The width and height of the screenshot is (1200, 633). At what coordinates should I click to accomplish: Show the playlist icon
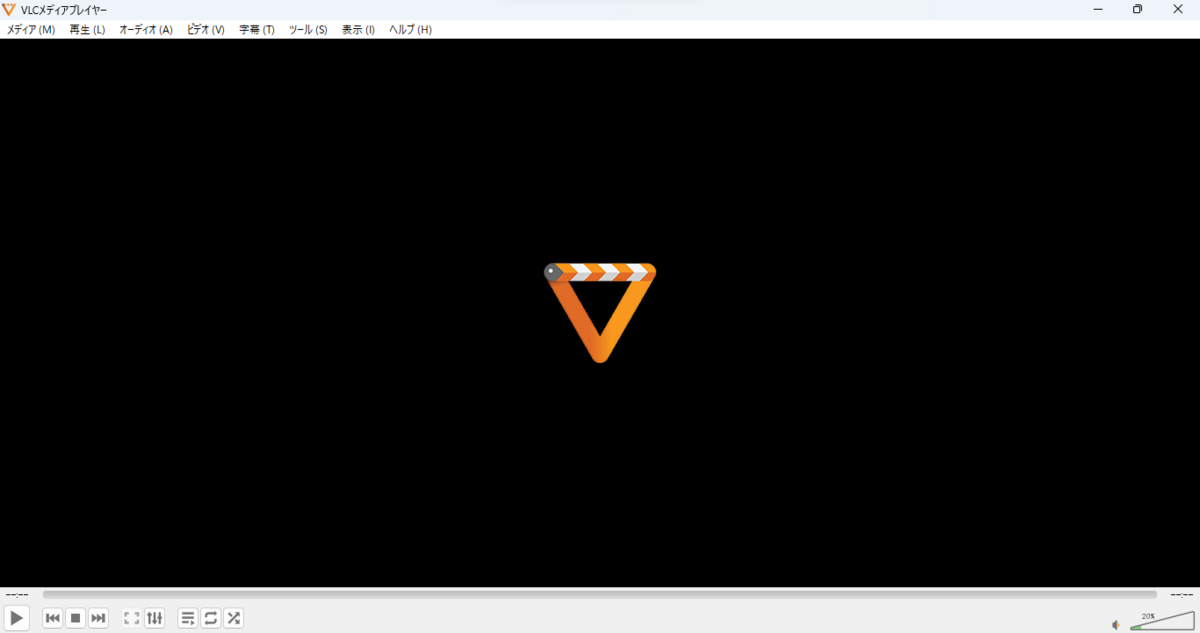click(x=187, y=617)
